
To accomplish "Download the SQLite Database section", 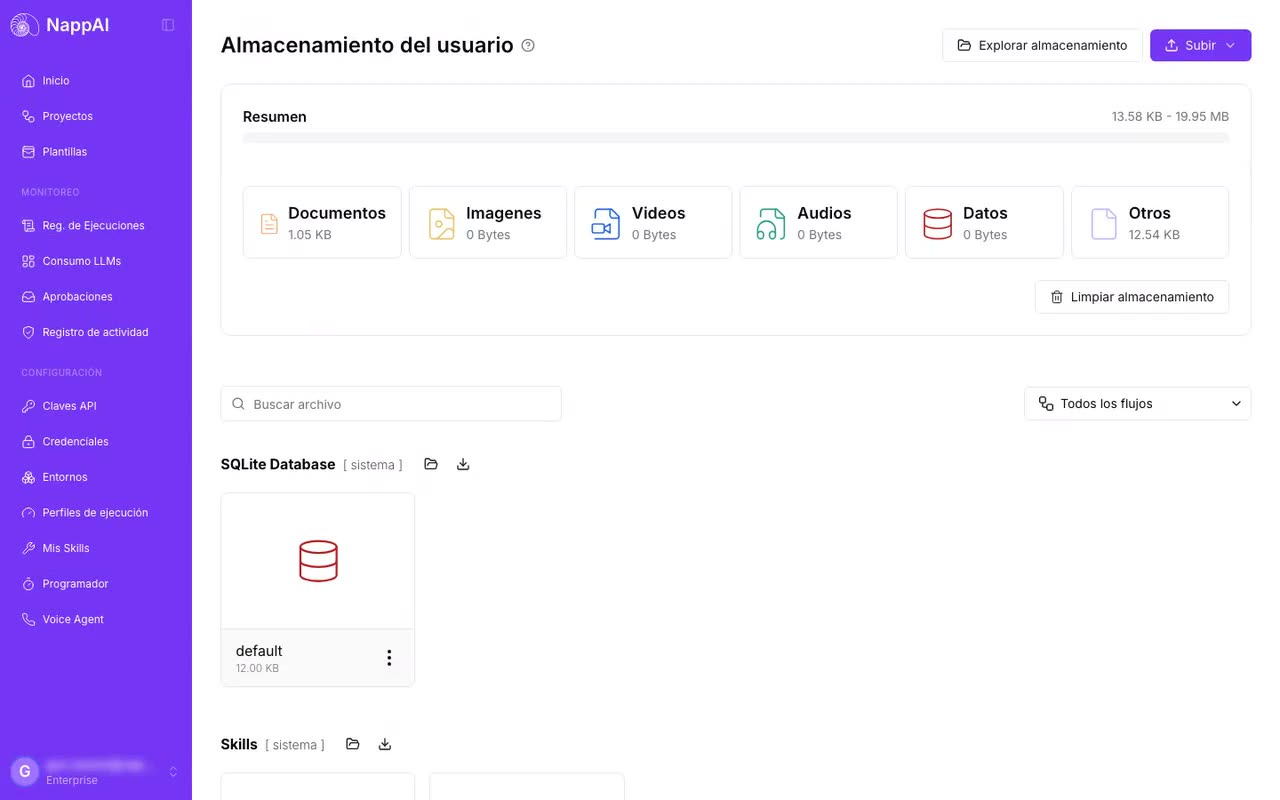I will [x=463, y=464].
